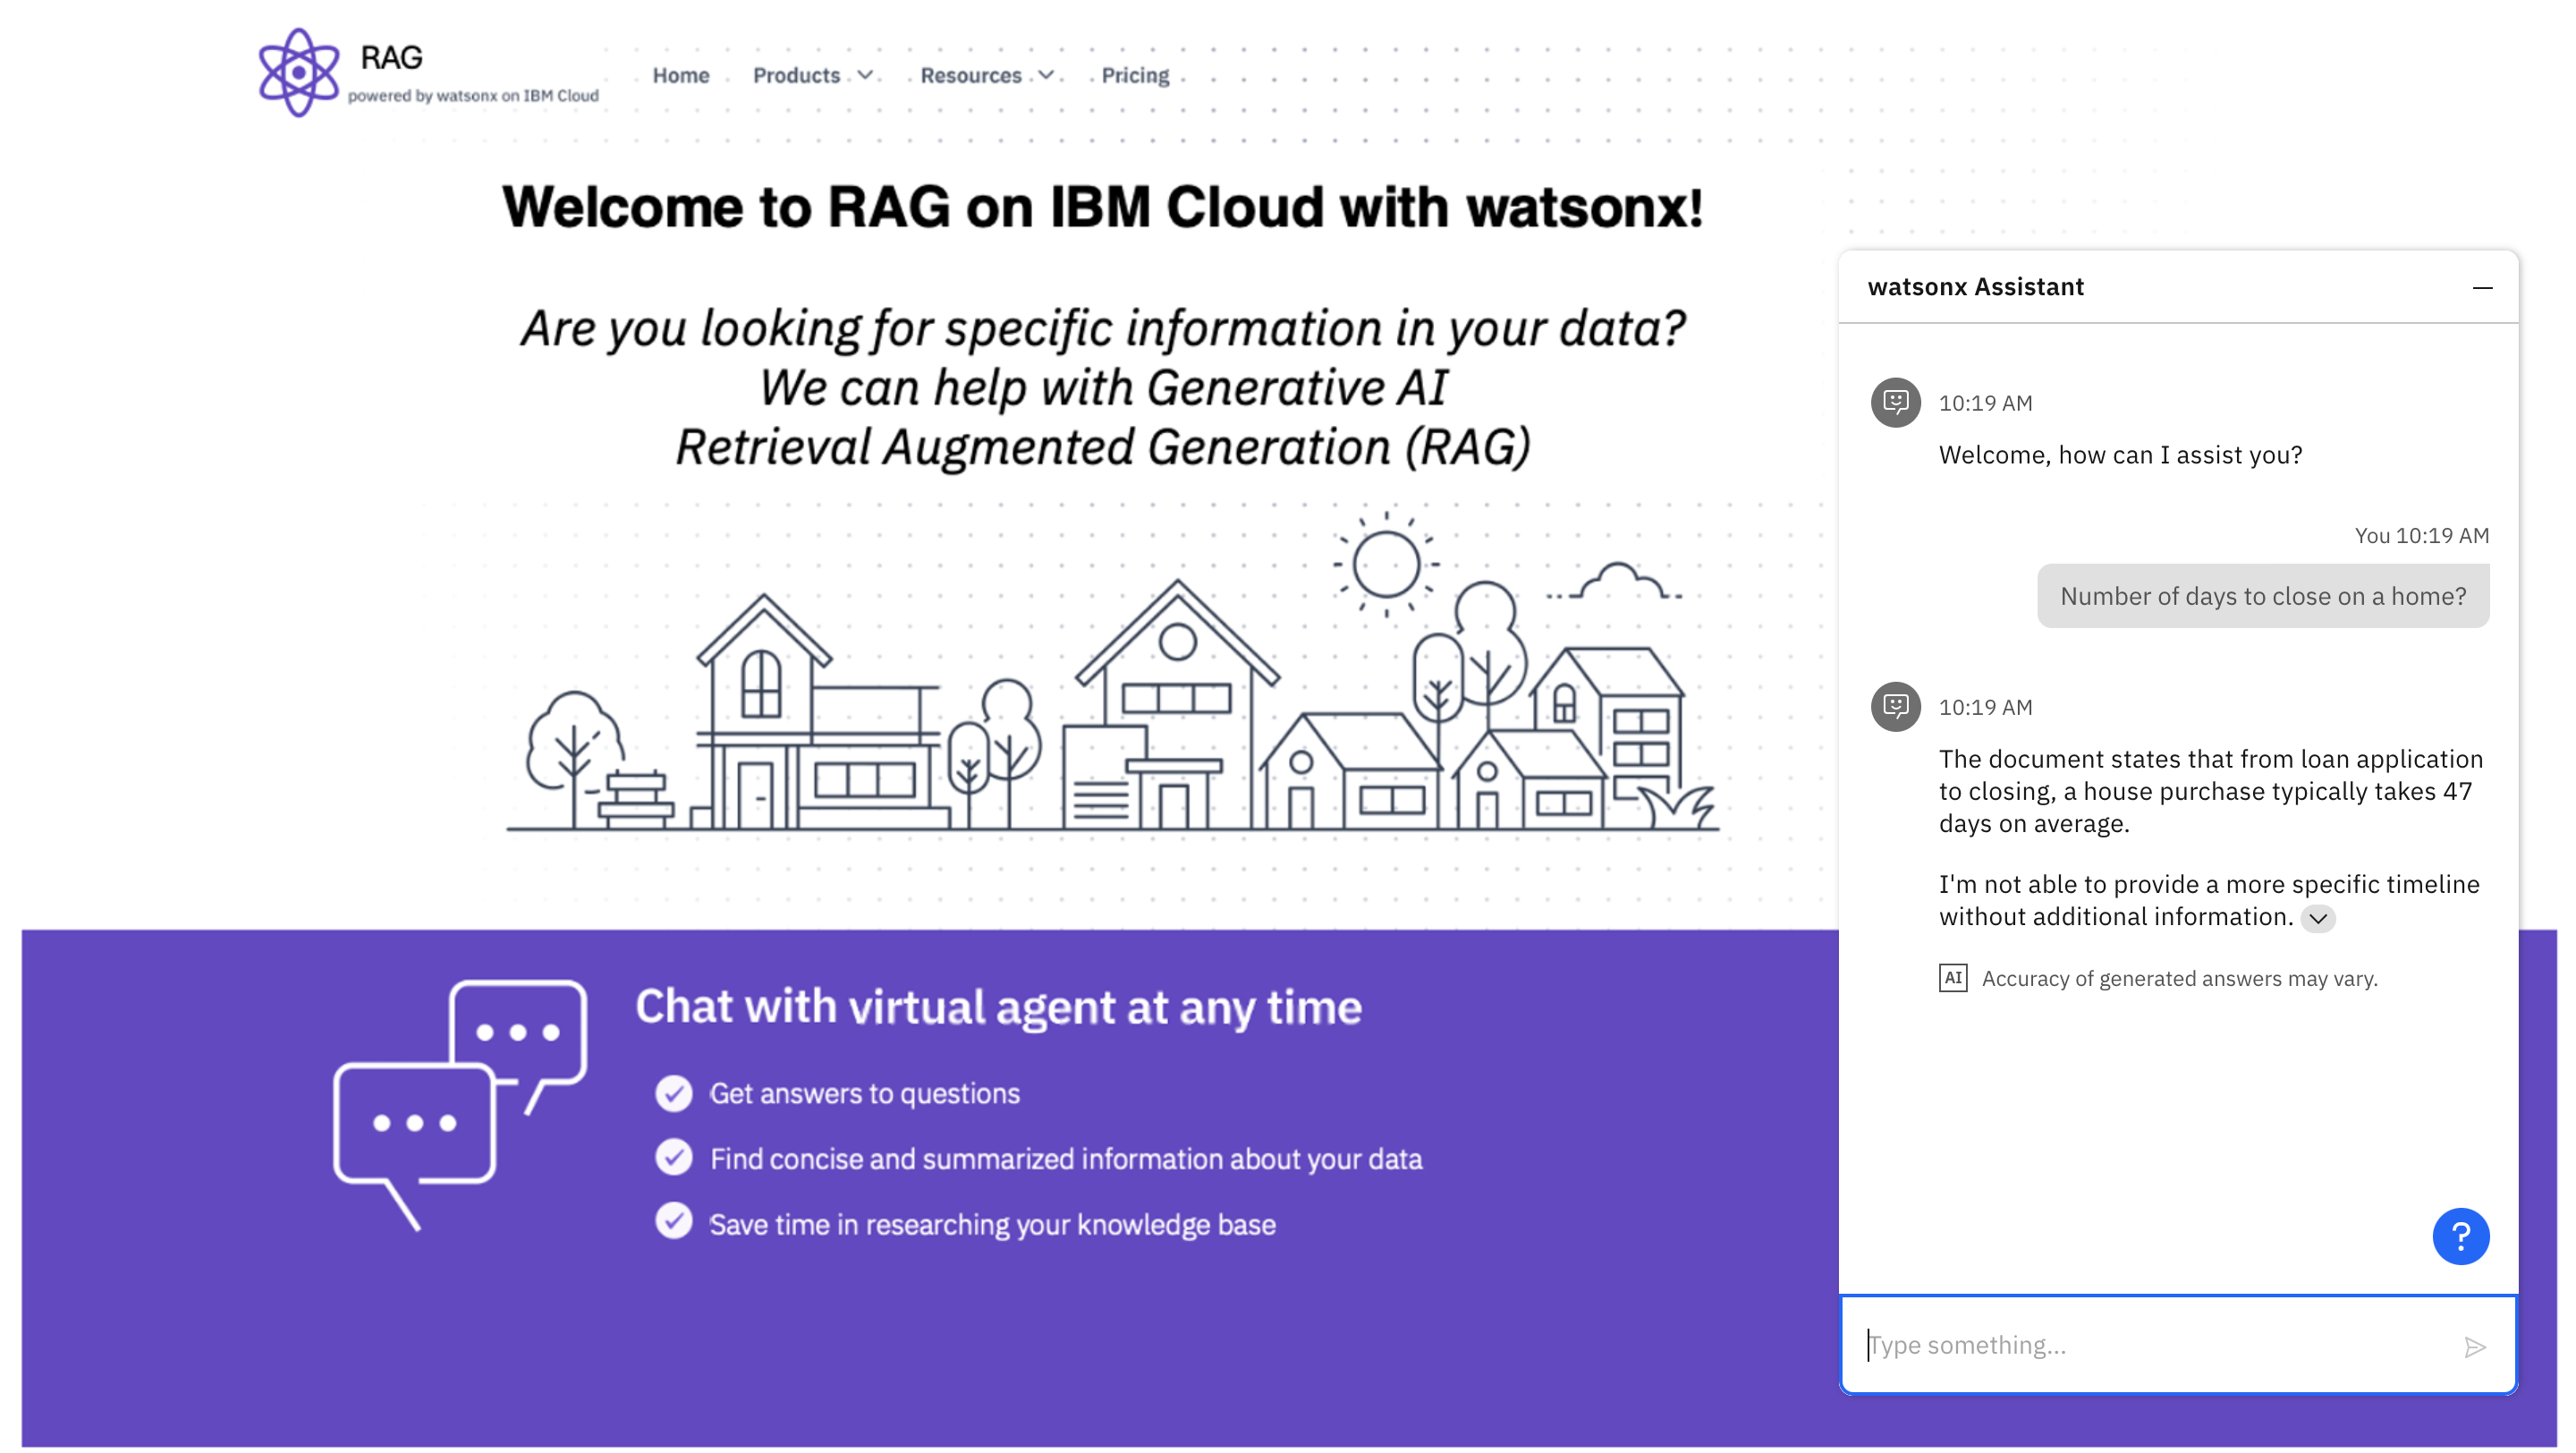The height and width of the screenshot is (1453, 2576).
Task: Click the send message arrow icon
Action: (x=2474, y=1347)
